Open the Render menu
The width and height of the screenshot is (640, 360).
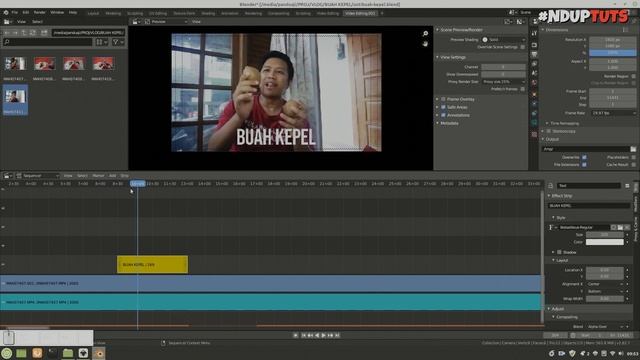[40, 13]
